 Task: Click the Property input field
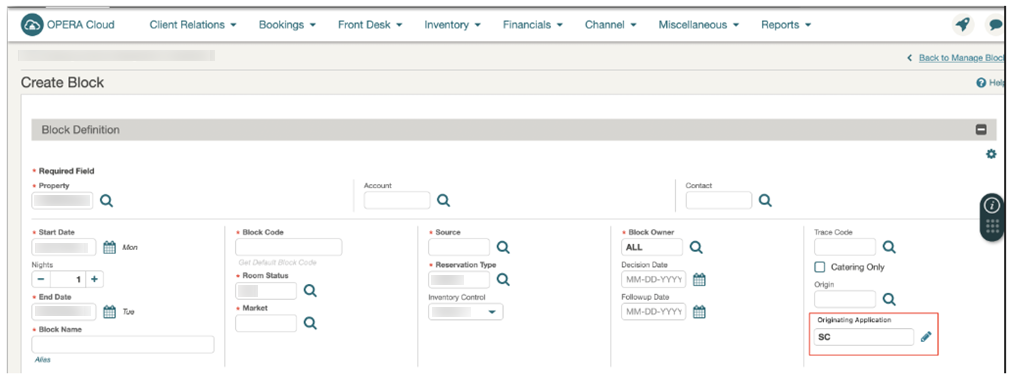point(63,201)
